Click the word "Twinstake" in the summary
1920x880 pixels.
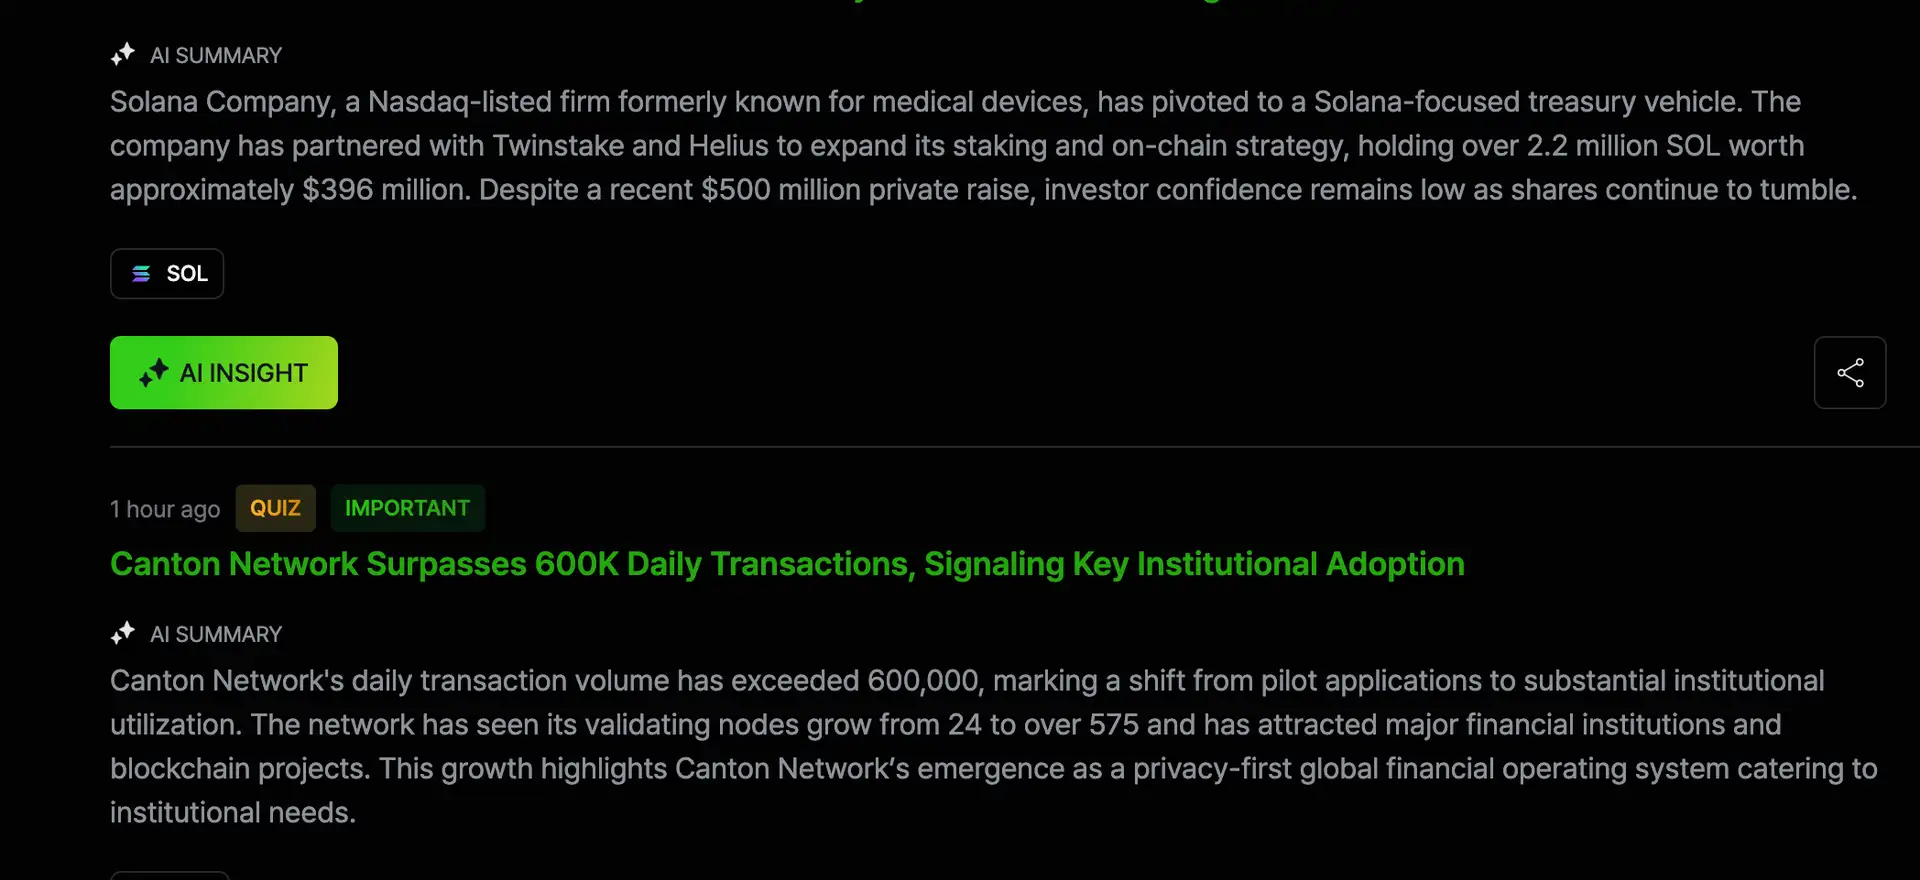click(558, 146)
